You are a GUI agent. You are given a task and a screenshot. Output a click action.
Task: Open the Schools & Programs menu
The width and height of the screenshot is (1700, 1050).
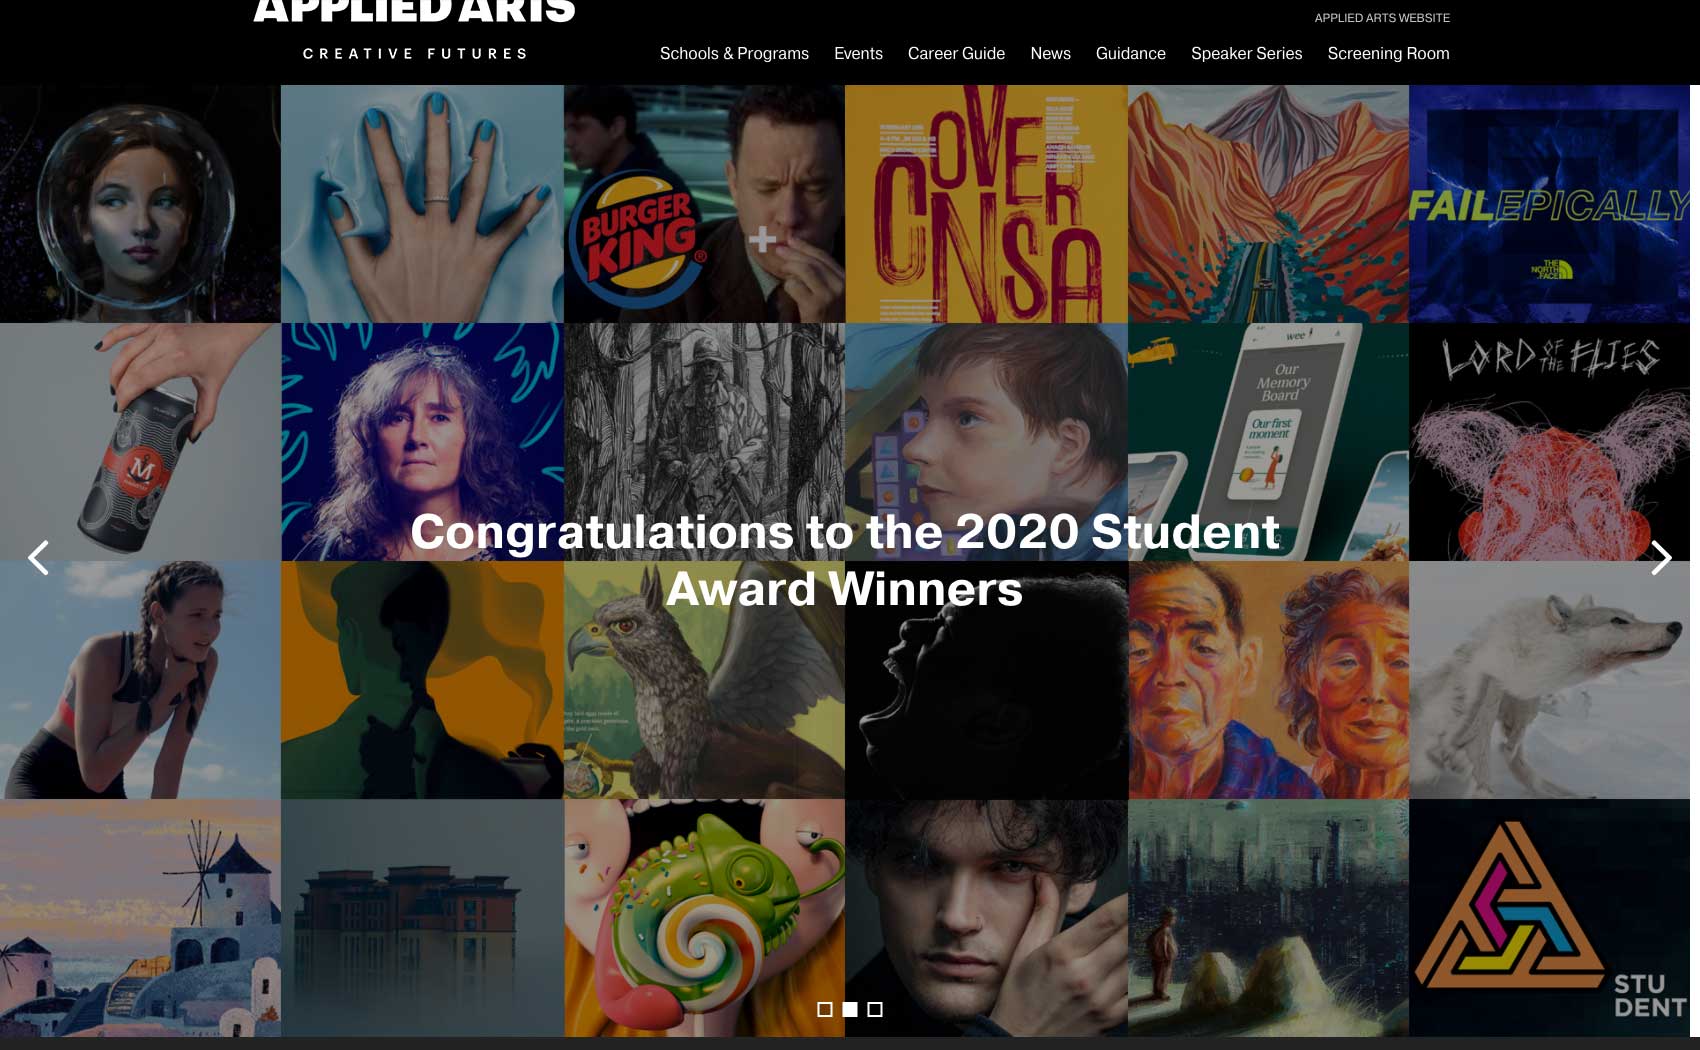[x=734, y=54]
